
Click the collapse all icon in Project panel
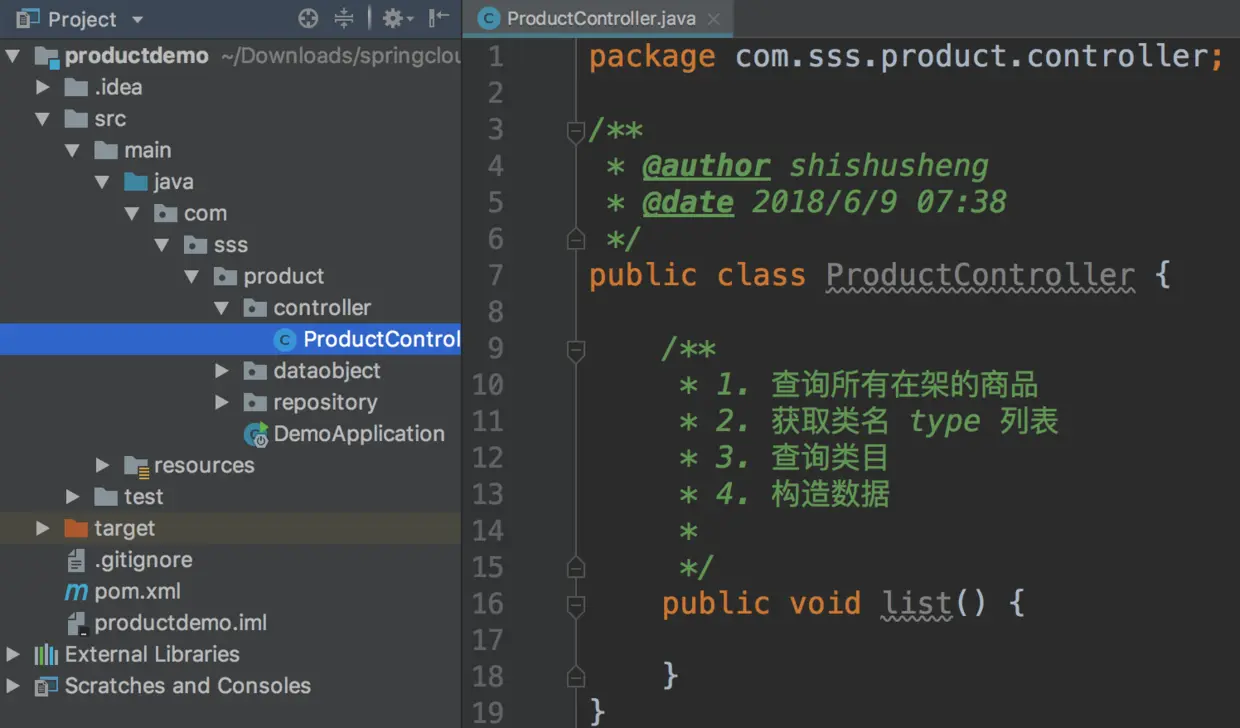pyautogui.click(x=344, y=18)
